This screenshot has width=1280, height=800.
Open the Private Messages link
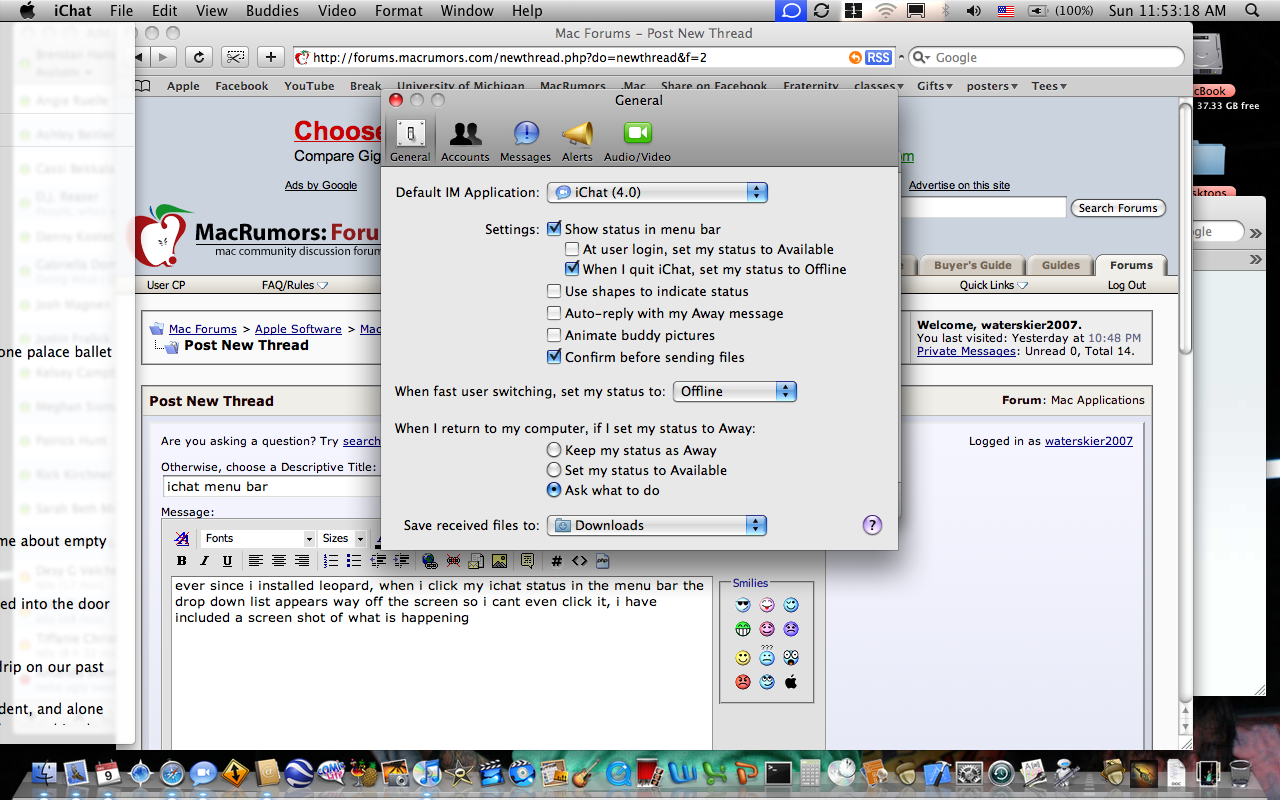[965, 351]
